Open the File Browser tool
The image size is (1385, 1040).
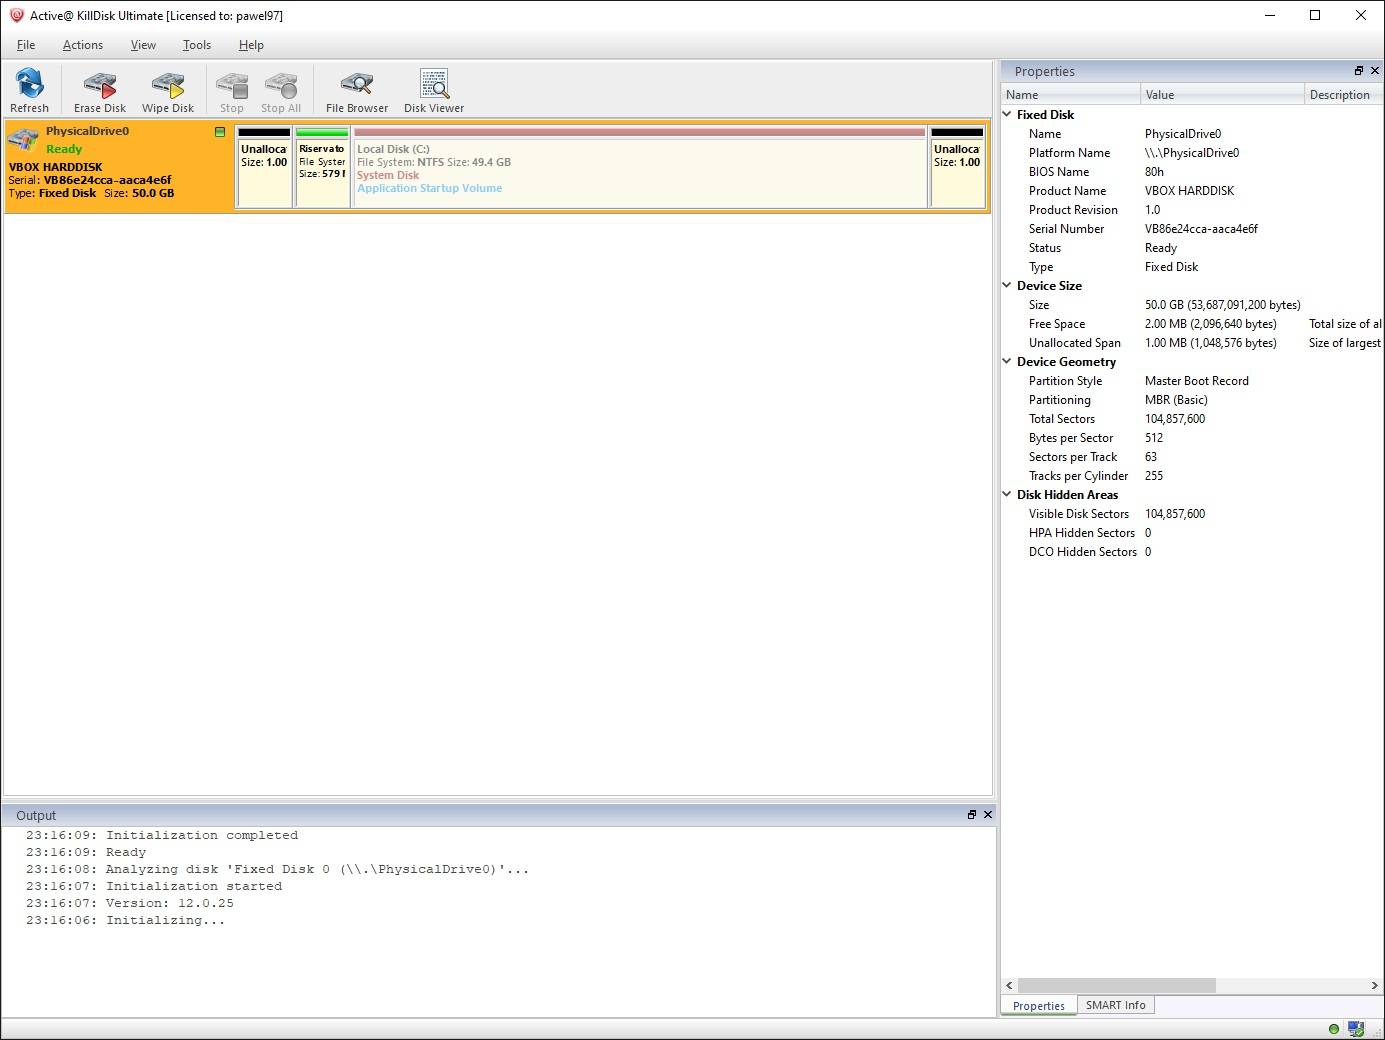(x=356, y=86)
